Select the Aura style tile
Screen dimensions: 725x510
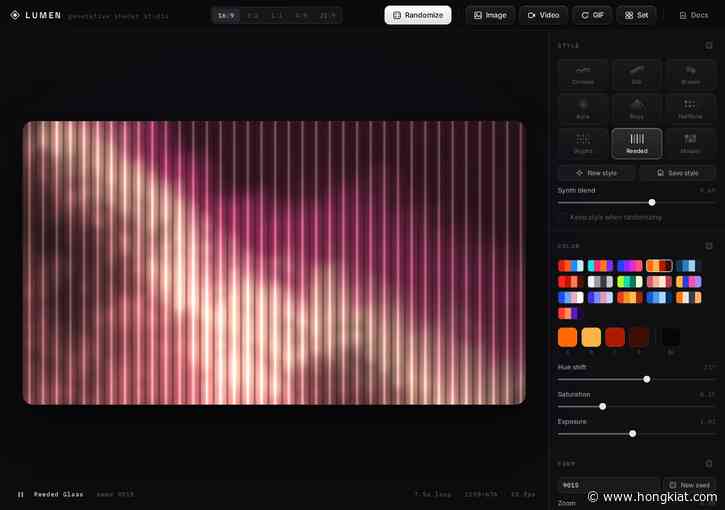pos(583,109)
